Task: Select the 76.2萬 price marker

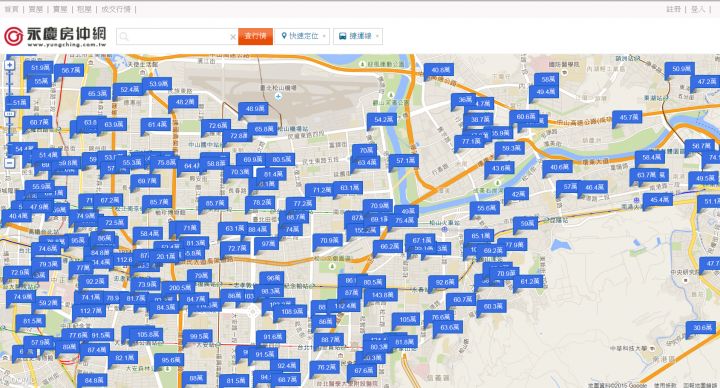Action: click(325, 367)
